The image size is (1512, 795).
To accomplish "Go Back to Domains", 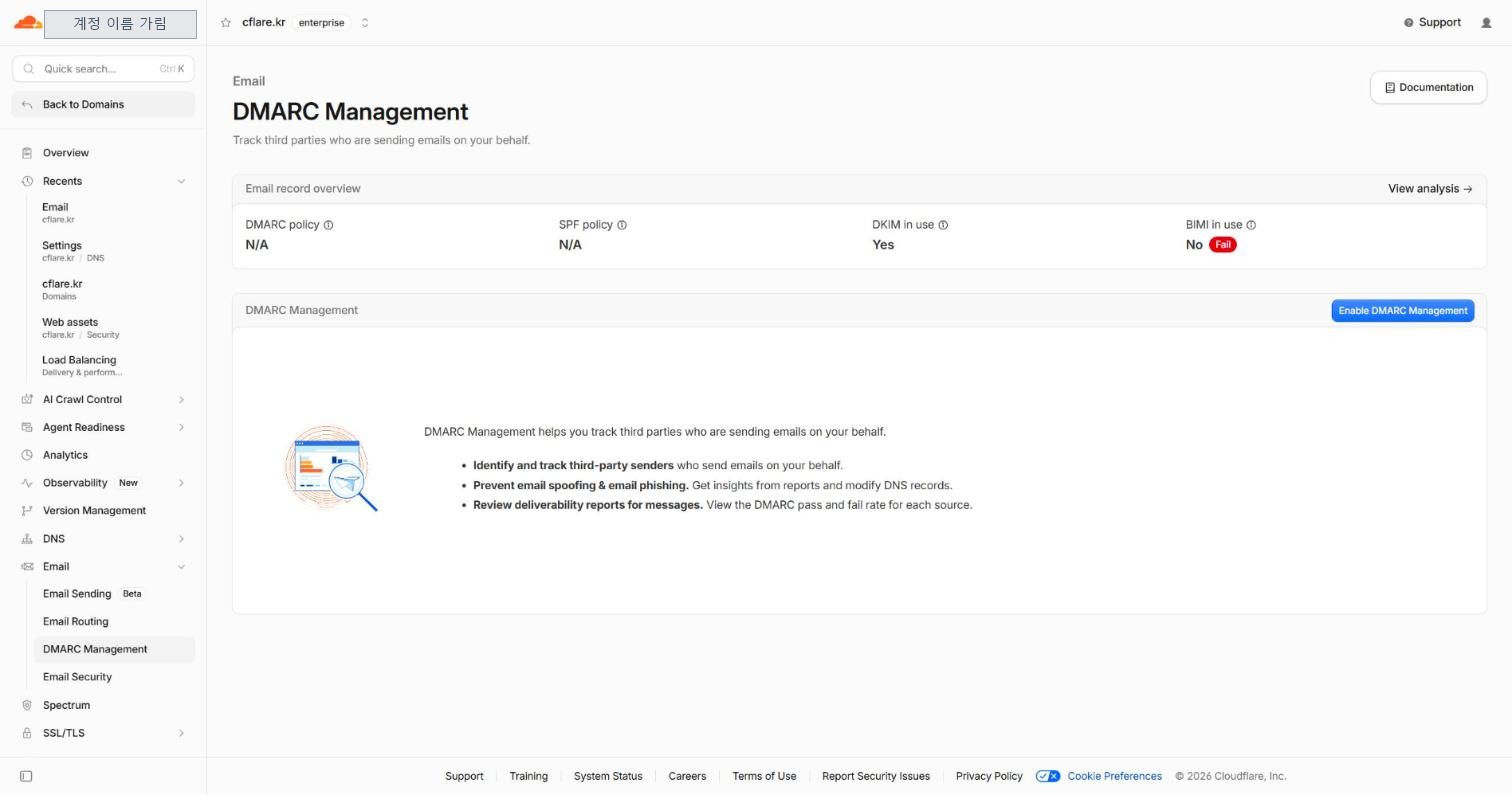I will (x=103, y=105).
